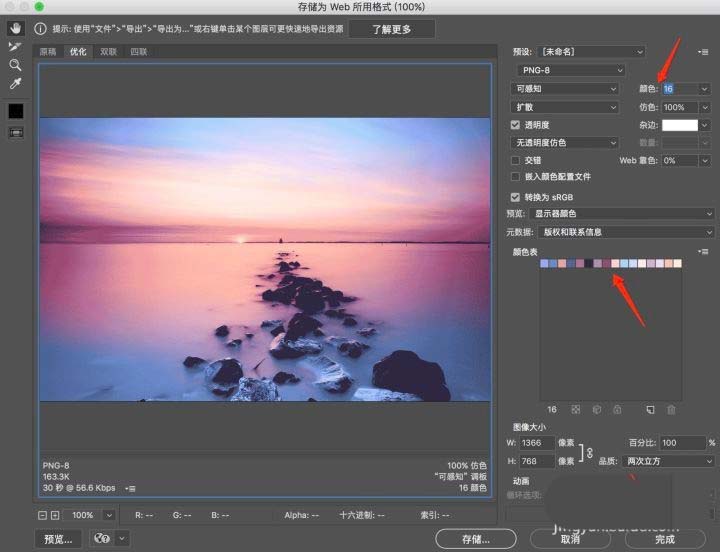Preview in browser via globe icon
The width and height of the screenshot is (720, 552).
point(102,538)
